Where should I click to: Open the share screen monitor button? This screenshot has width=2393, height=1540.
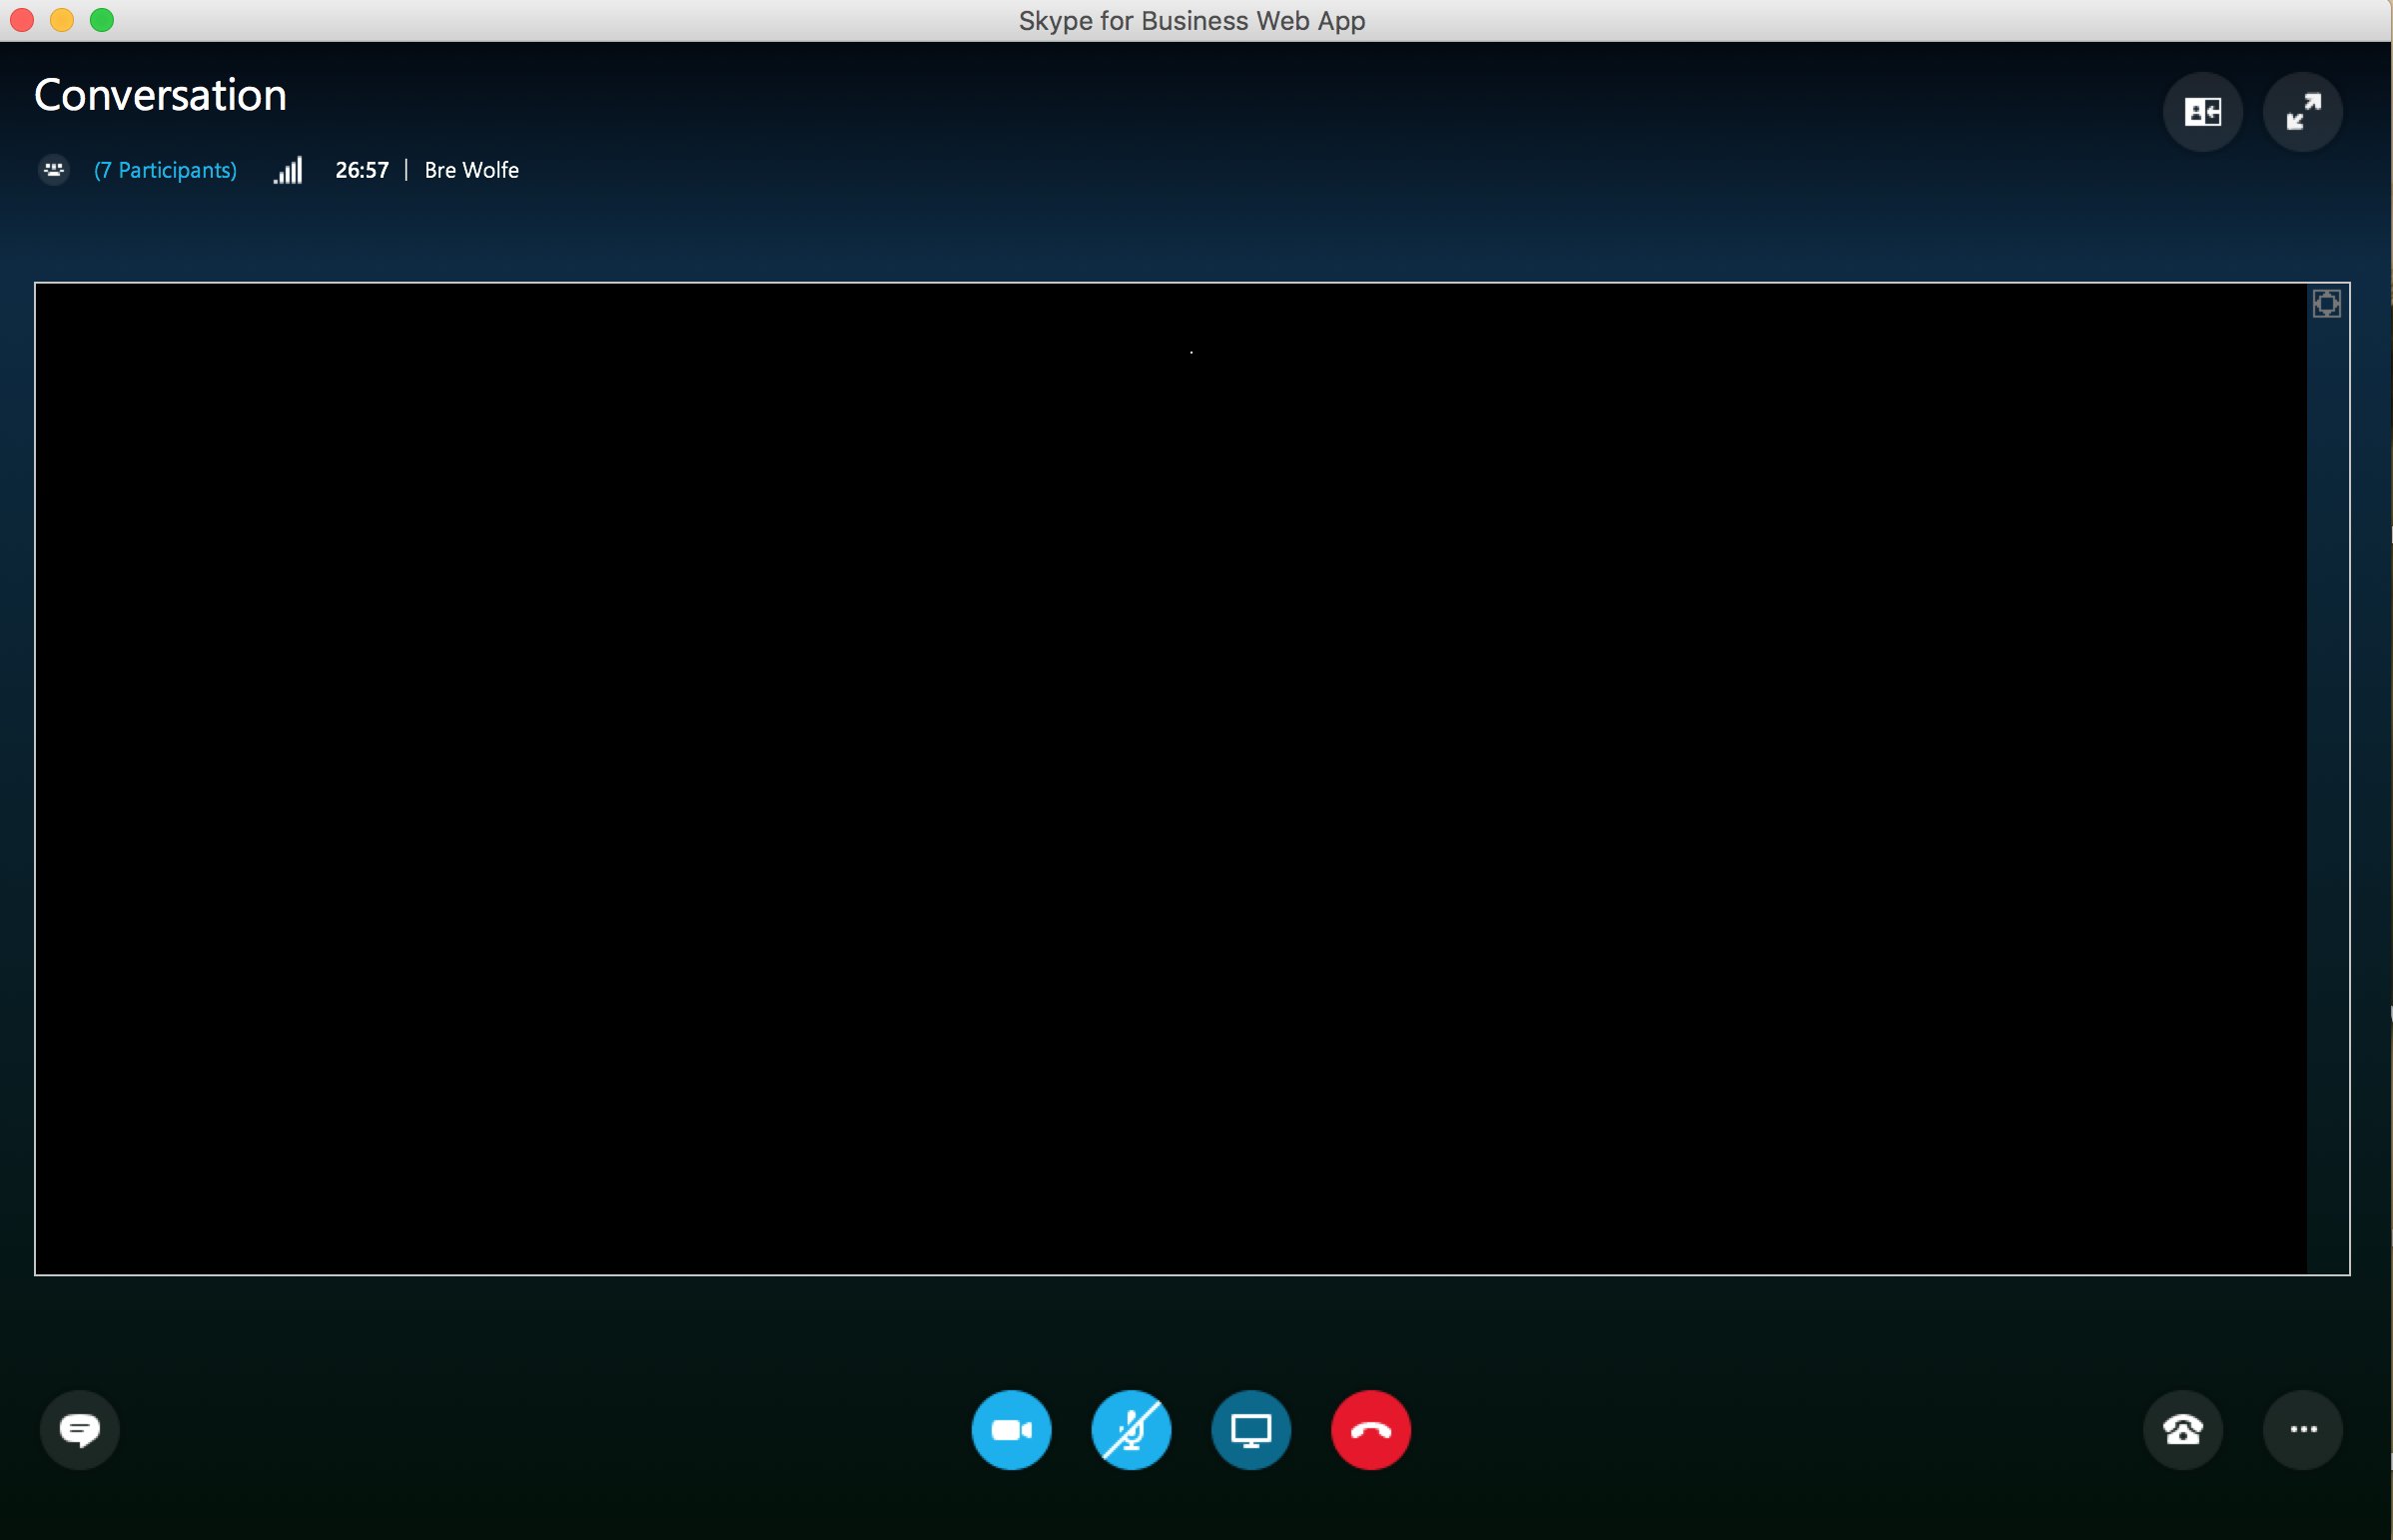1250,1430
